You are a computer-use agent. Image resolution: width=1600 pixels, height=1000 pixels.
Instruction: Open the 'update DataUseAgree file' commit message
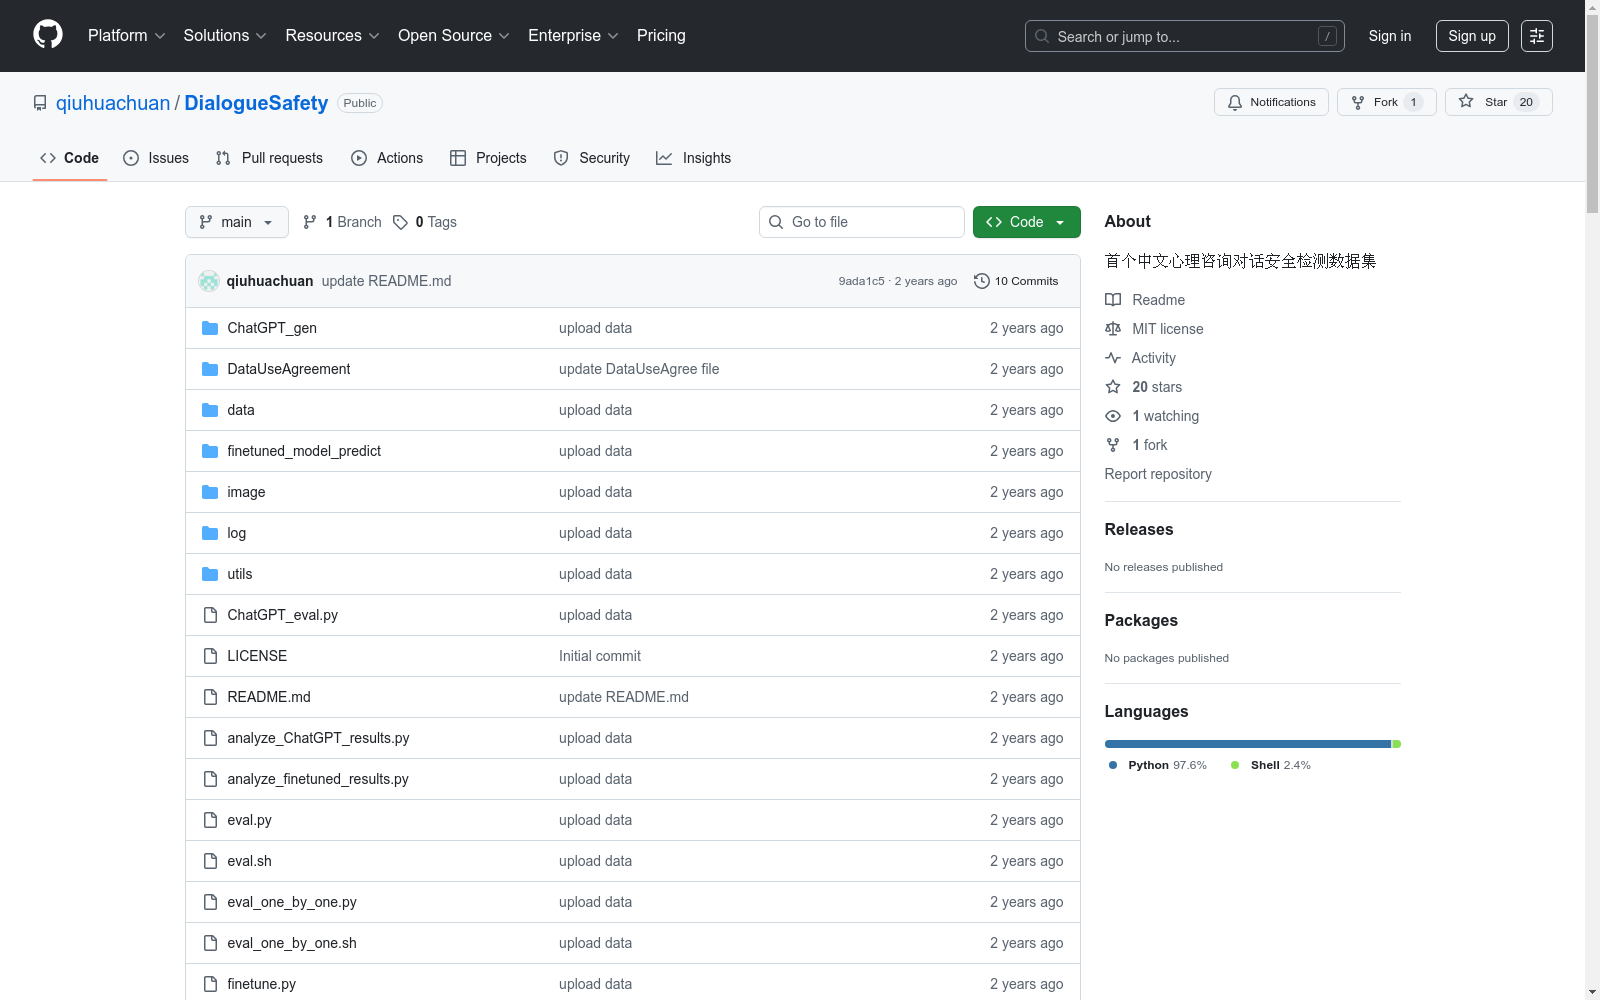[x=639, y=369]
